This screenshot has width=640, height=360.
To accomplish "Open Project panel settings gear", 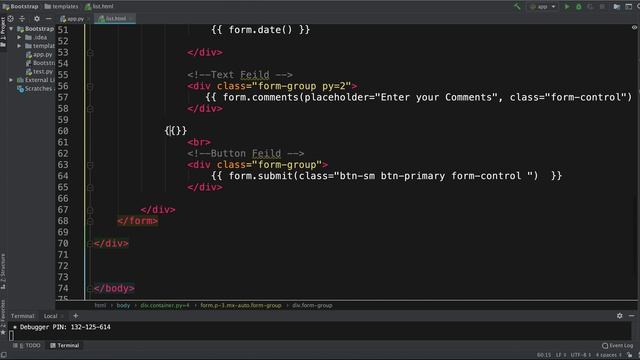I will 37,18.
